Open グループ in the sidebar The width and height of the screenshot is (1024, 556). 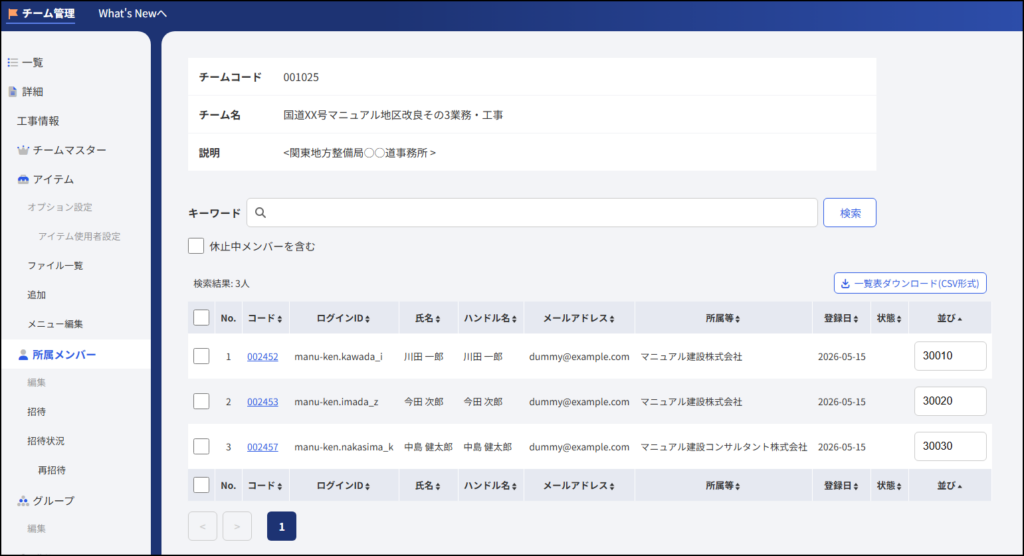coord(54,500)
